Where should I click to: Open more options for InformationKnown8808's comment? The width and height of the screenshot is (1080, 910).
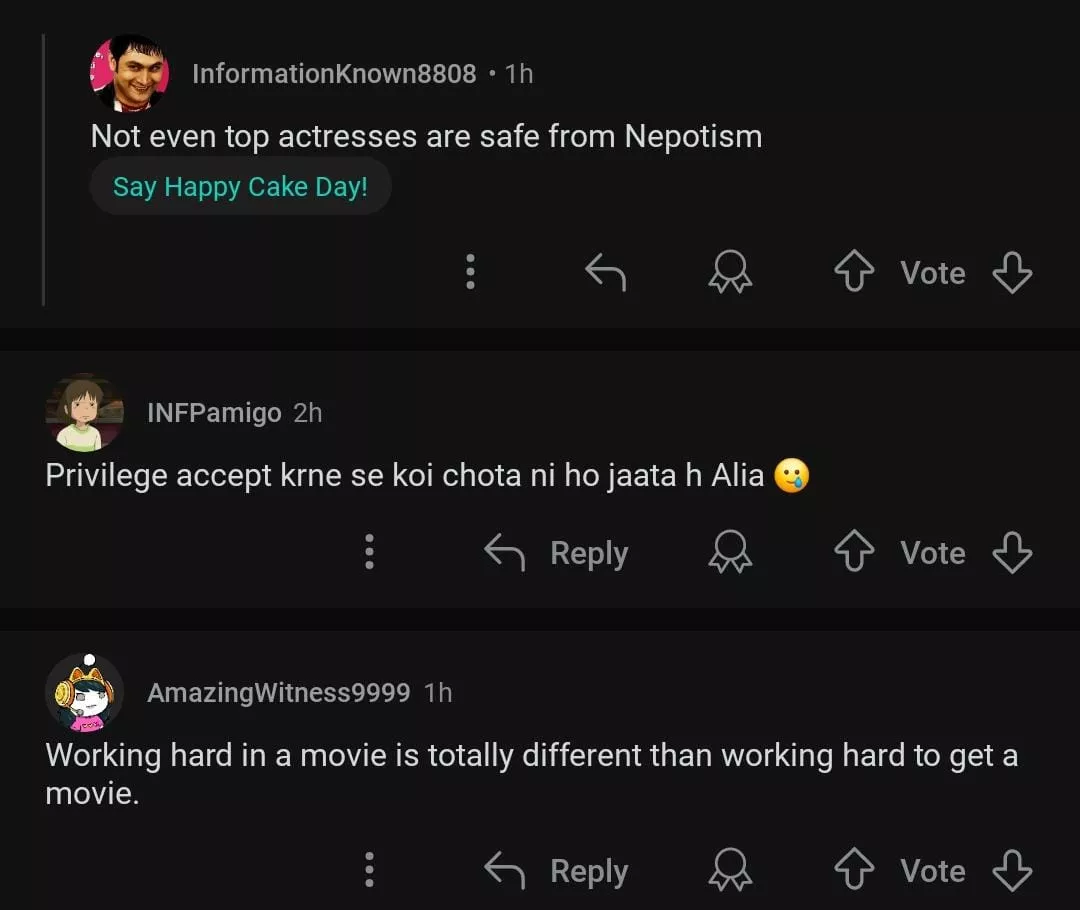(470, 273)
